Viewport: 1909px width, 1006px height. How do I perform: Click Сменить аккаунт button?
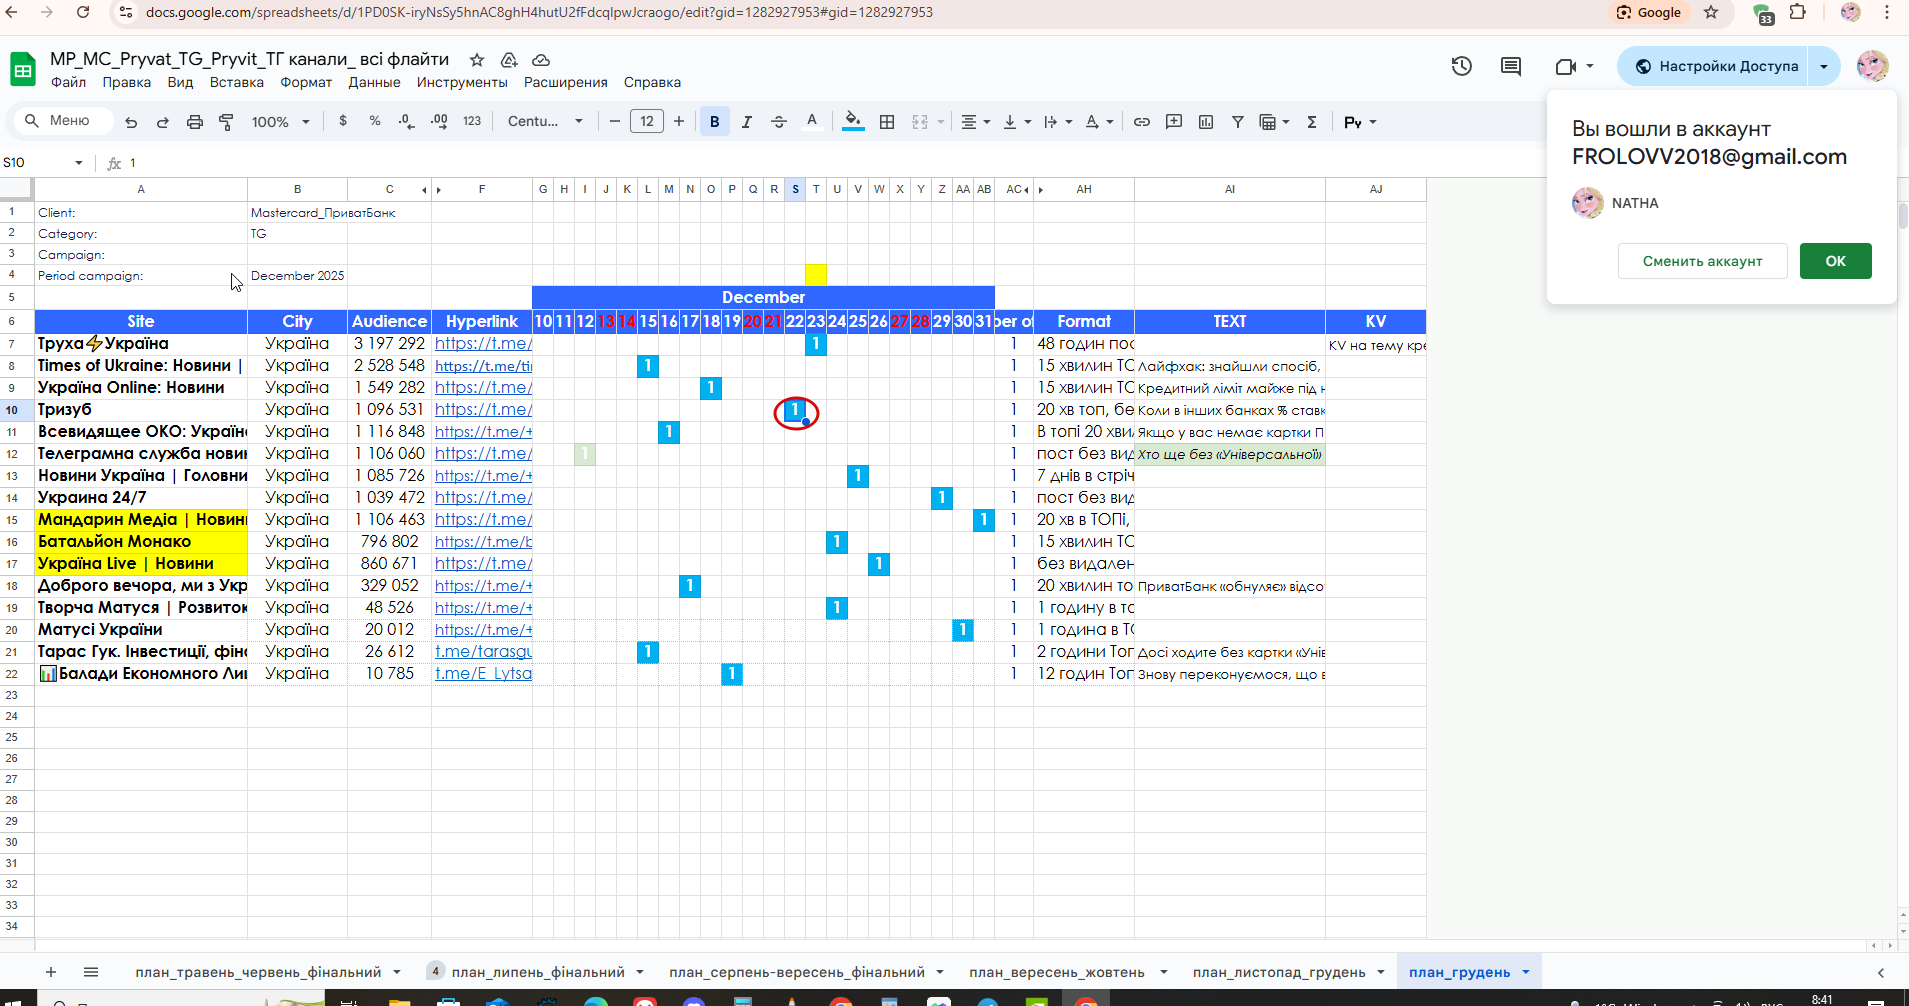[x=1702, y=261]
